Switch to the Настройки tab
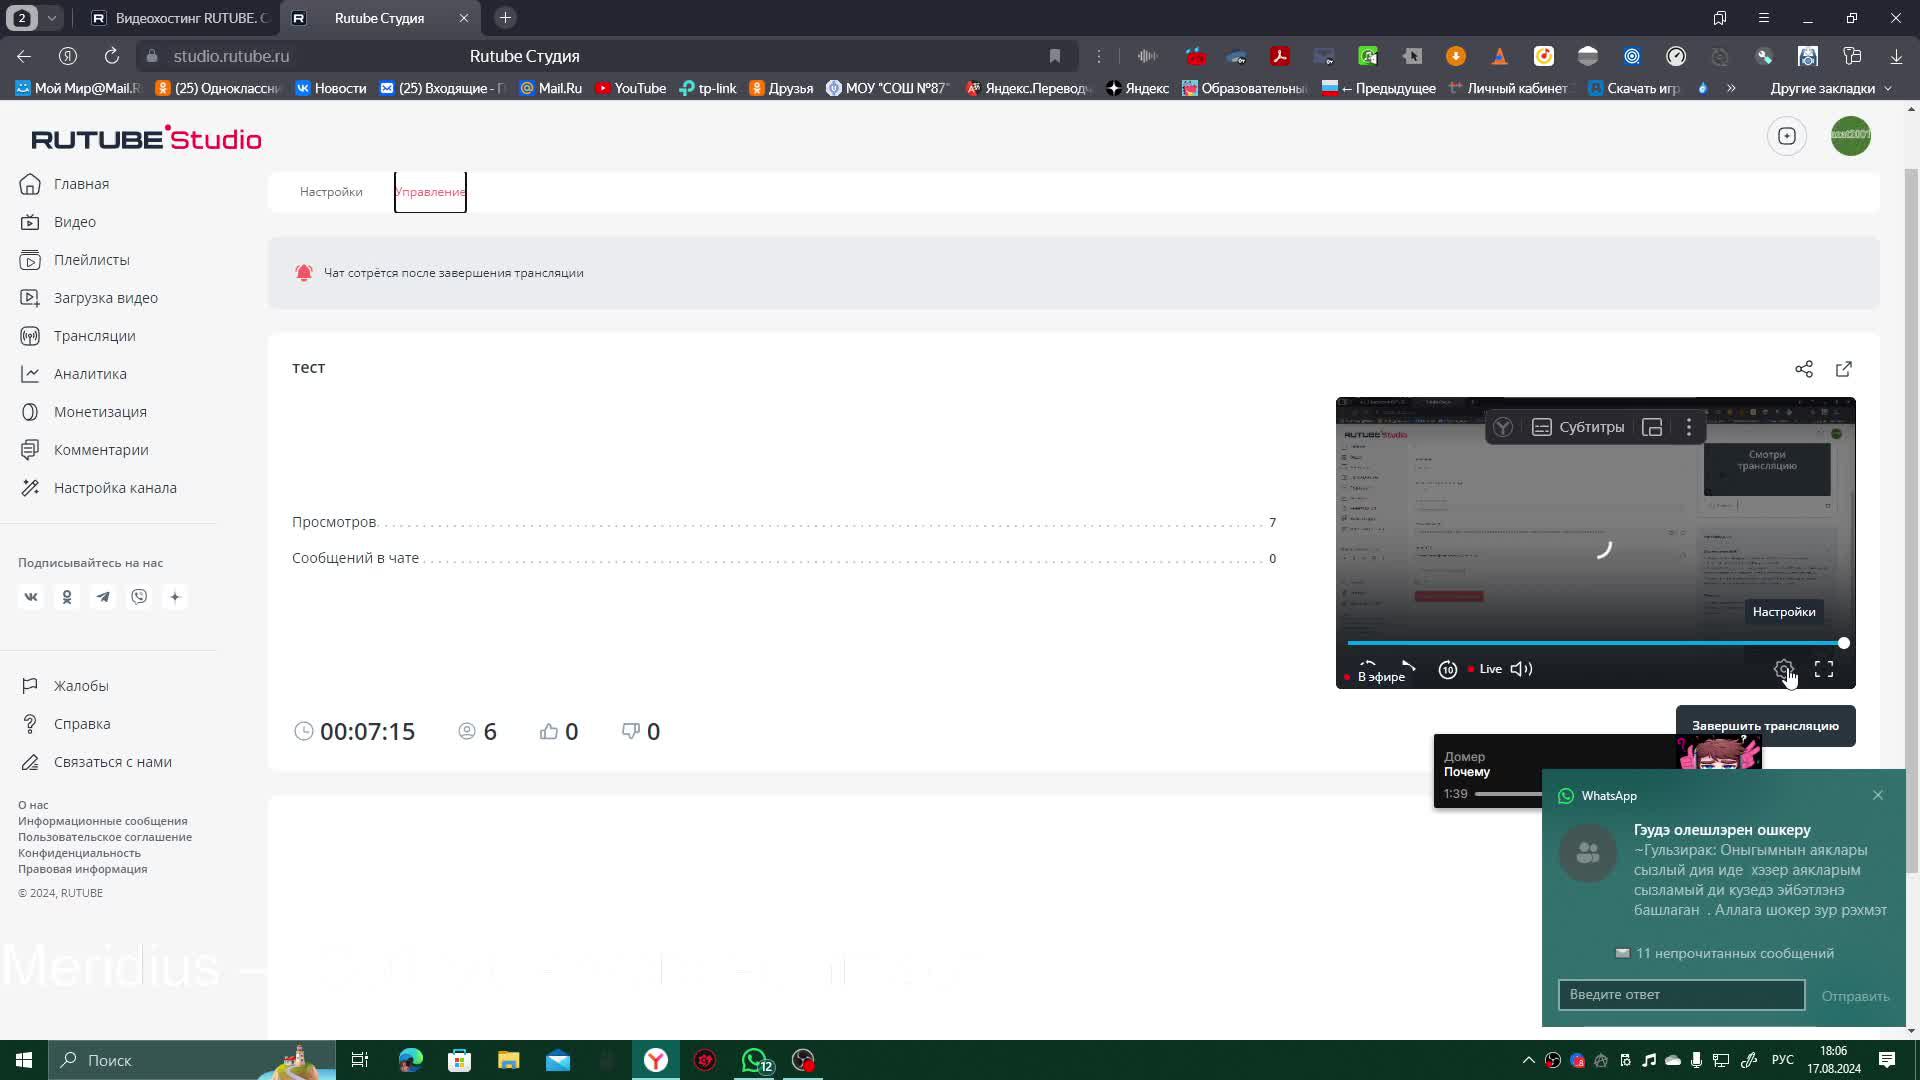Viewport: 1920px width, 1080px height. click(331, 192)
